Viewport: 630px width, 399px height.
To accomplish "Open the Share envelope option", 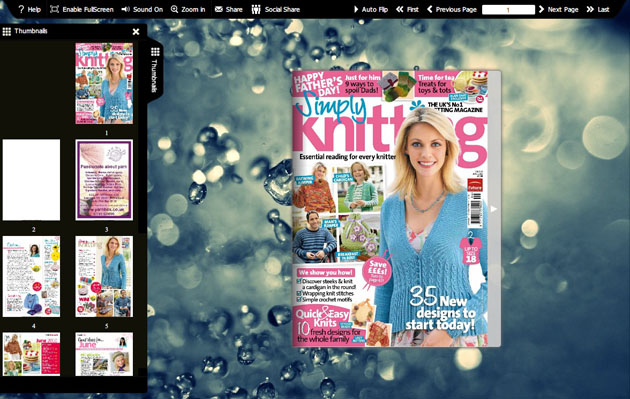I will click(x=228, y=9).
